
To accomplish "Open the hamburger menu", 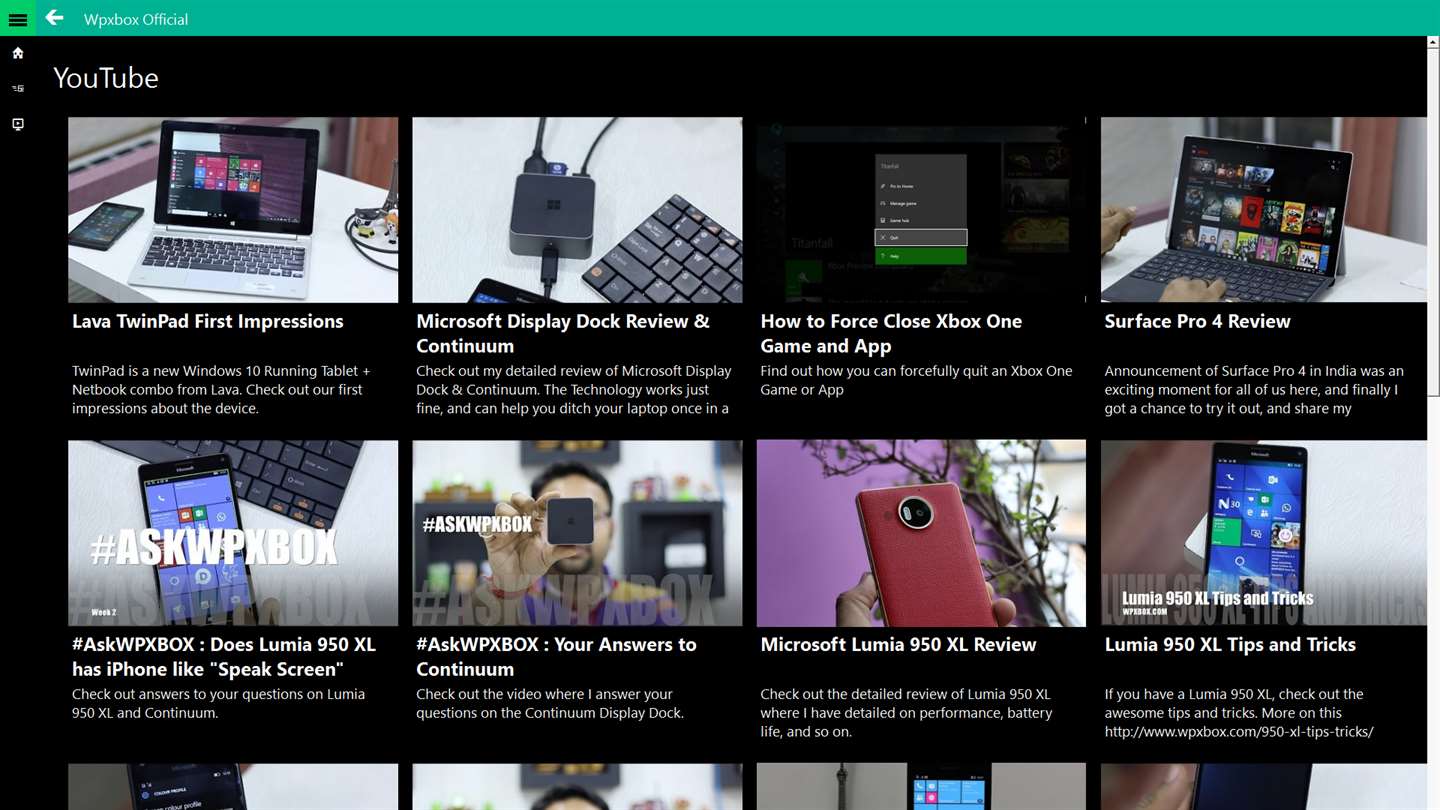I will point(18,18).
